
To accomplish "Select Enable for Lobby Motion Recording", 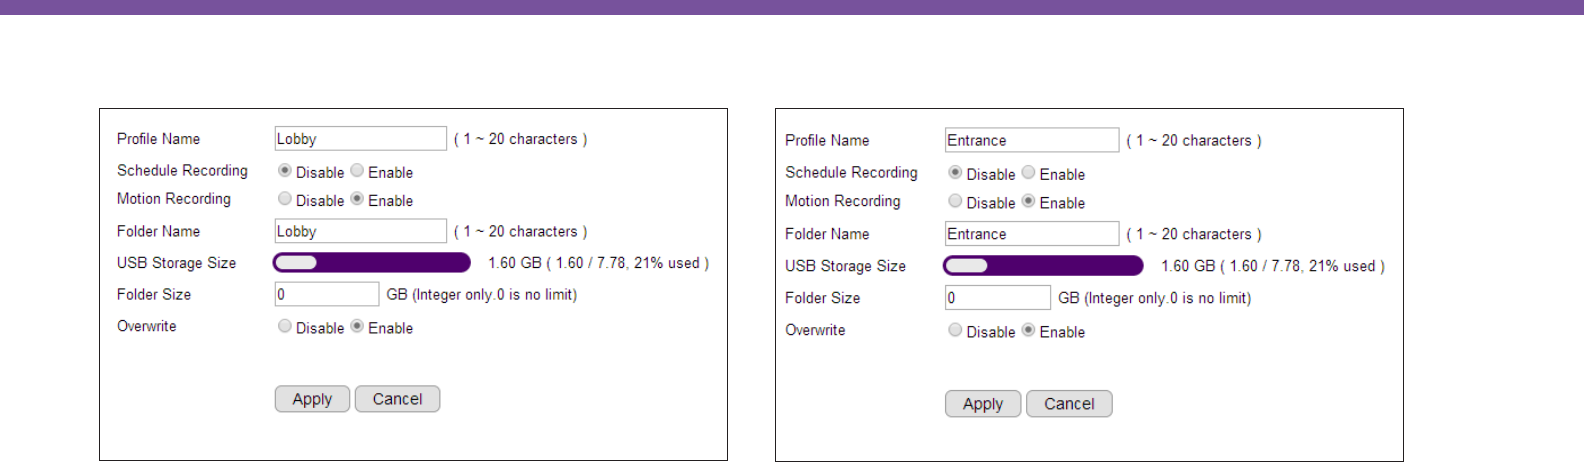I will (x=357, y=199).
